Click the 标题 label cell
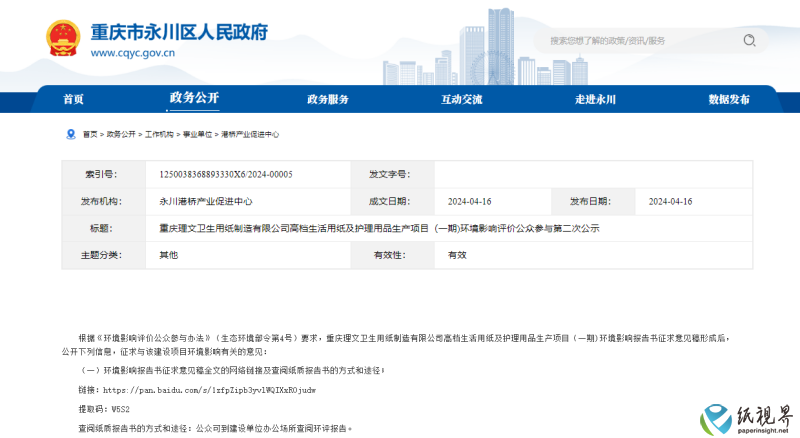The width and height of the screenshot is (800, 438). coord(104,228)
